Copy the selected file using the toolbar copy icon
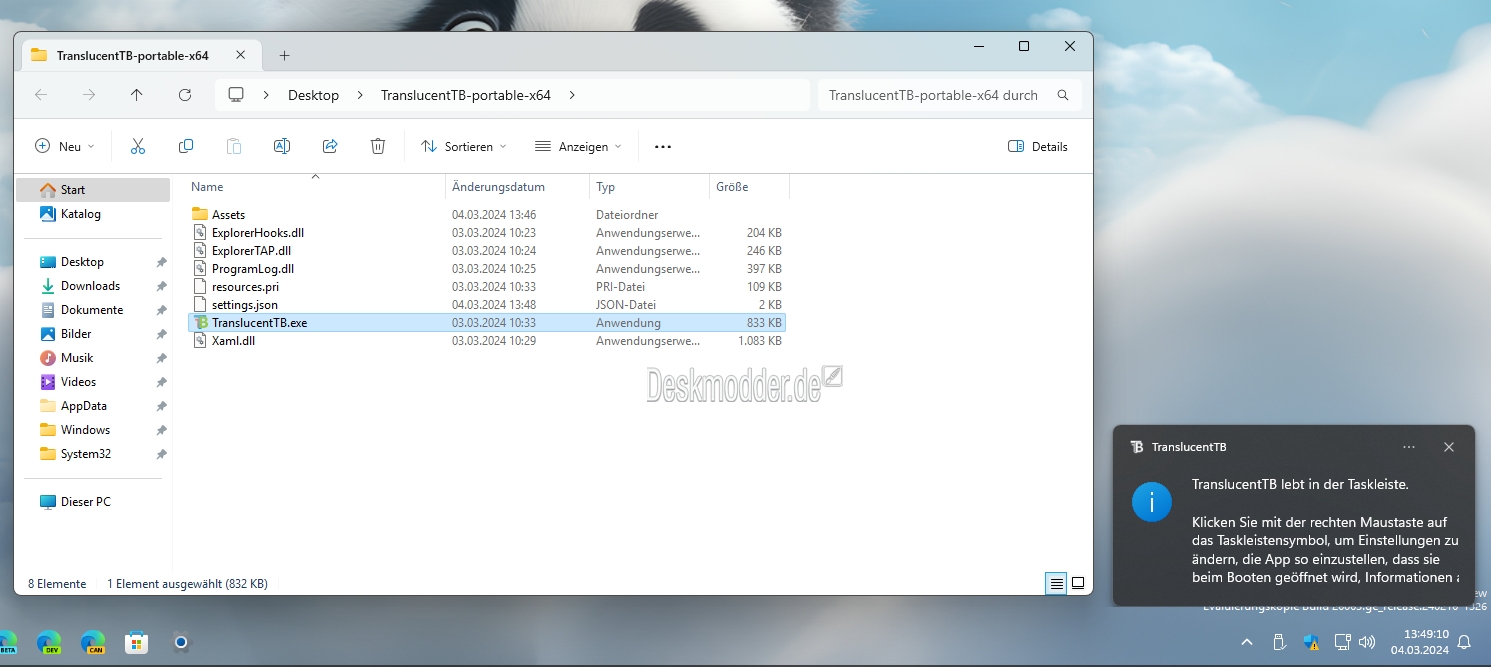Image resolution: width=1491 pixels, height=667 pixels. click(x=186, y=146)
